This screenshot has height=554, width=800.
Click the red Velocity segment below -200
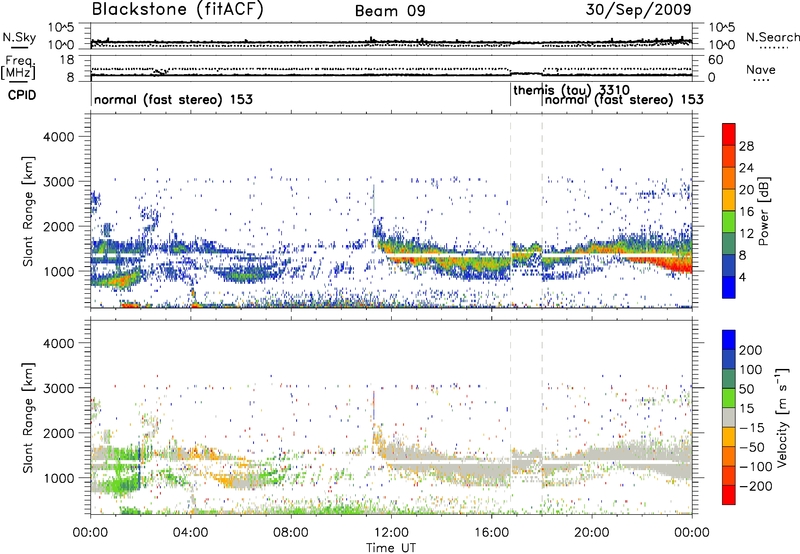pos(729,495)
